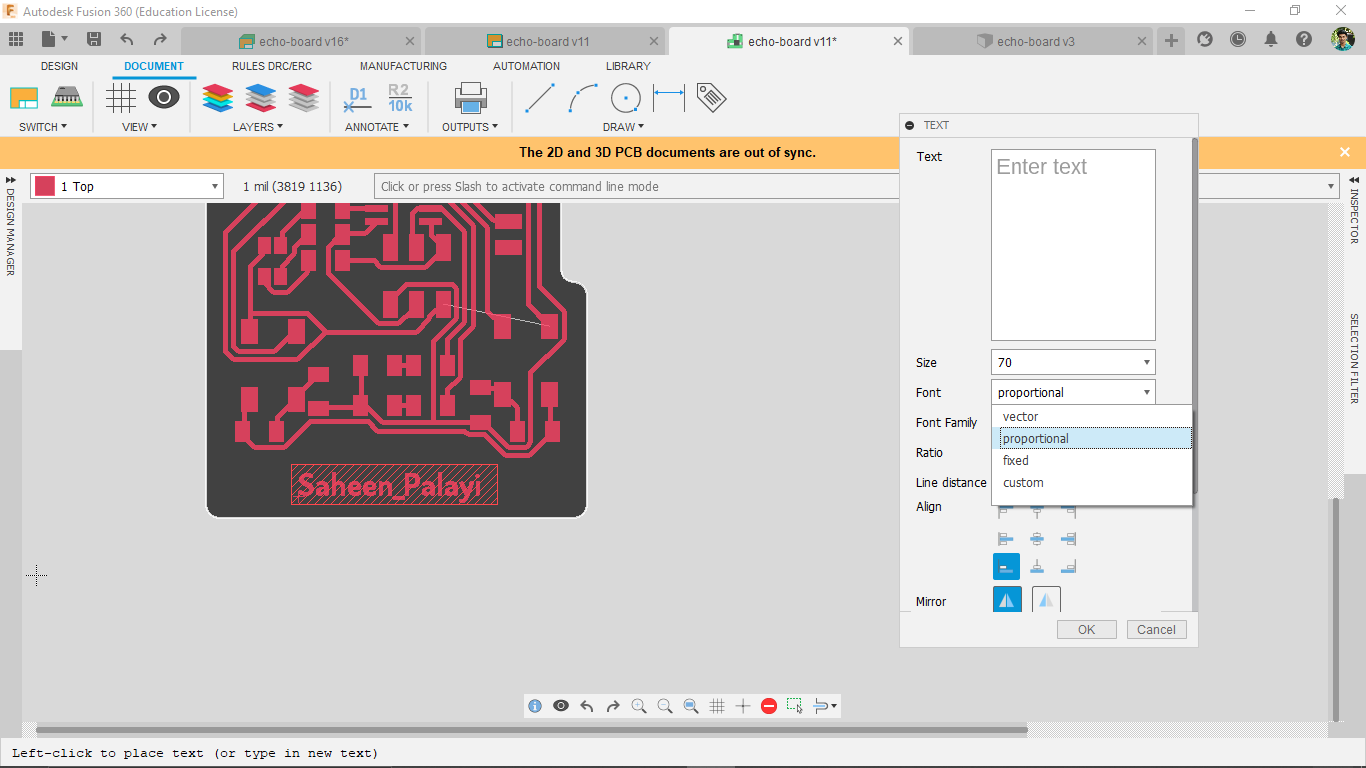Dismiss the out of sync warning banner

(x=1345, y=152)
